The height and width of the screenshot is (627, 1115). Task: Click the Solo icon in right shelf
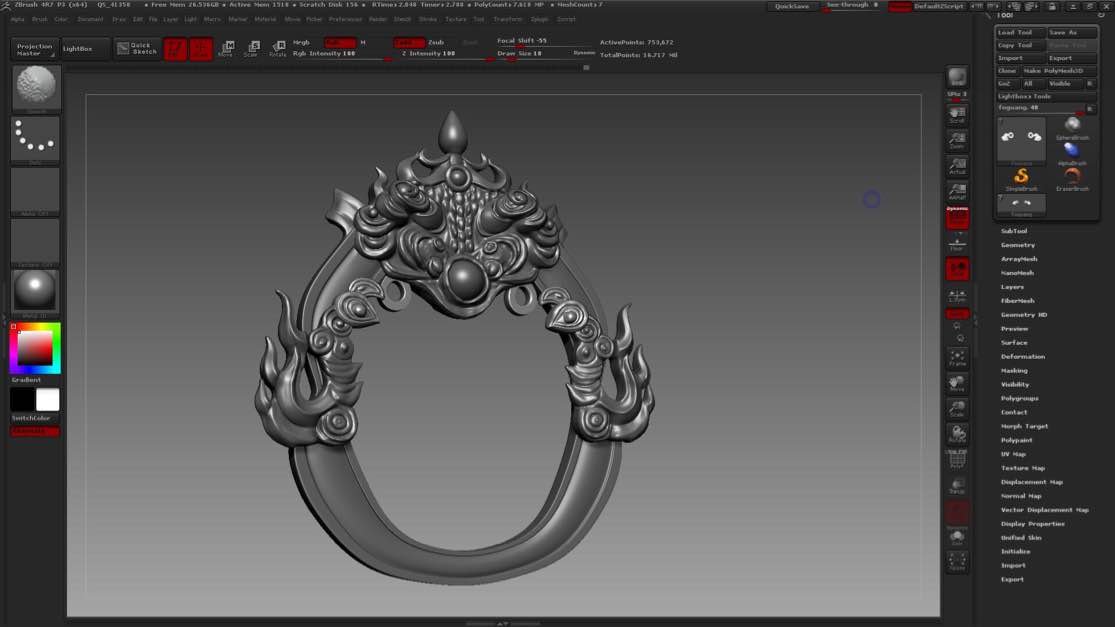tap(957, 537)
